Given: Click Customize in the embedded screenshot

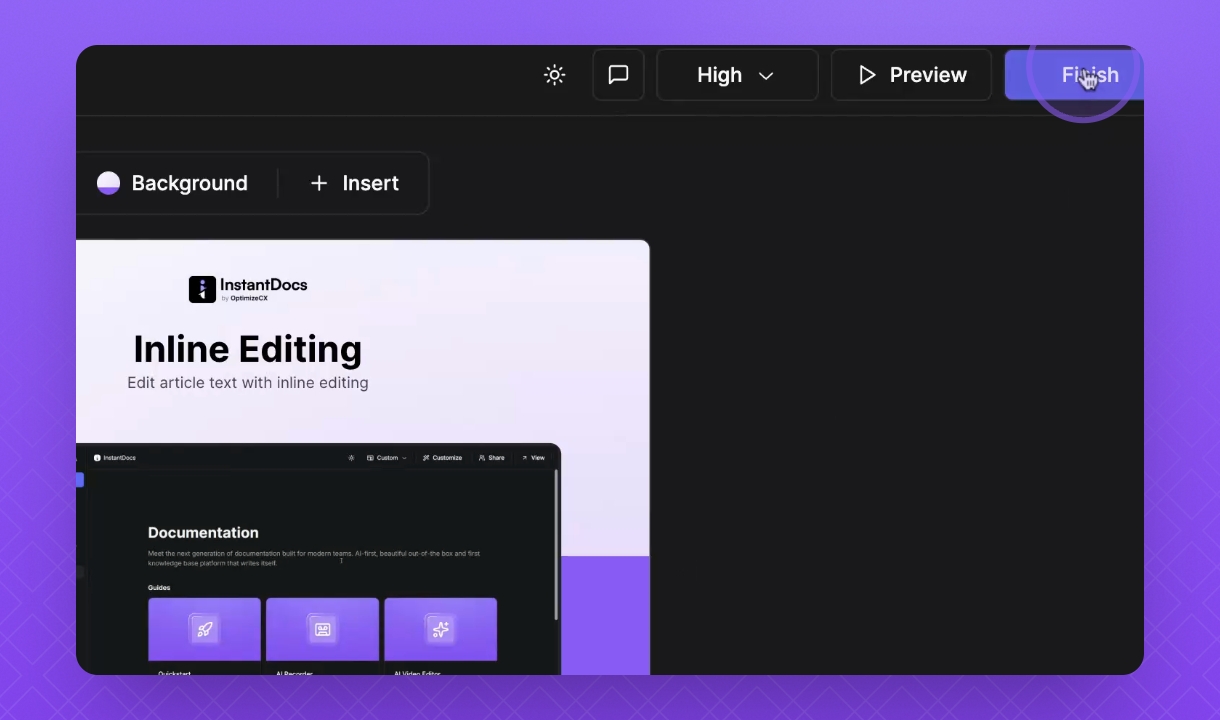Looking at the screenshot, I should [442, 458].
